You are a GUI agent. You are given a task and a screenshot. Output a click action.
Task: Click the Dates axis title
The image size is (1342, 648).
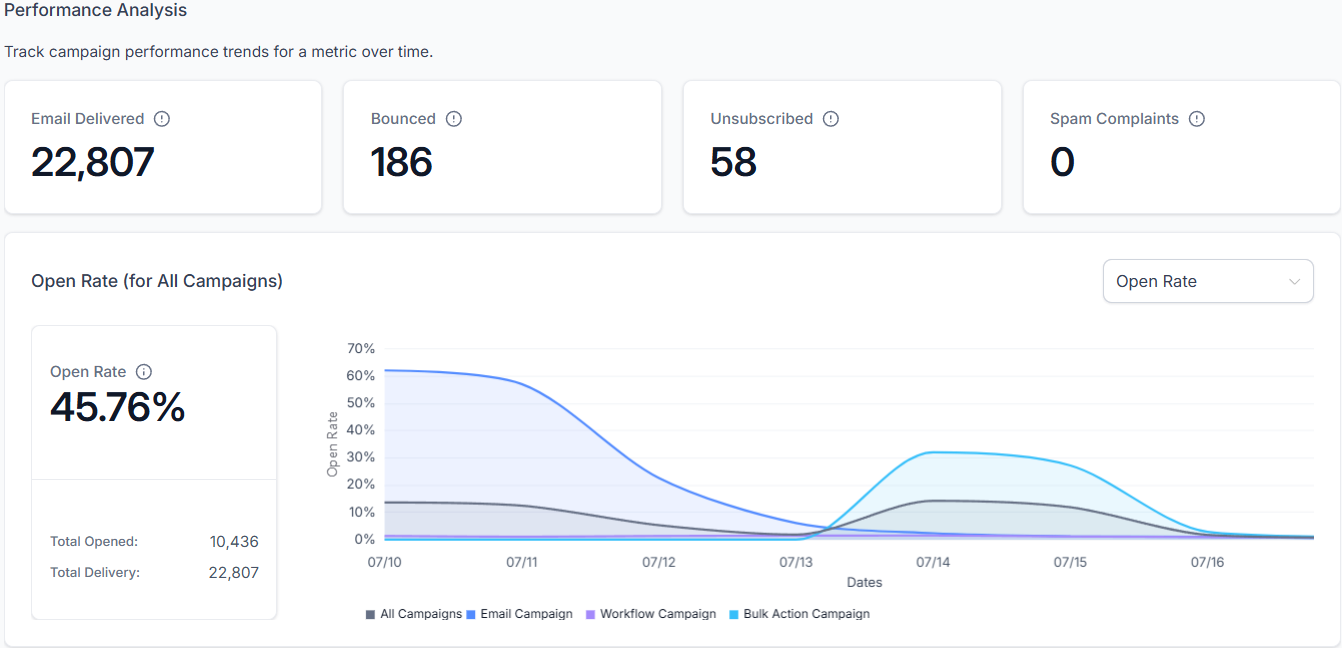coord(864,582)
